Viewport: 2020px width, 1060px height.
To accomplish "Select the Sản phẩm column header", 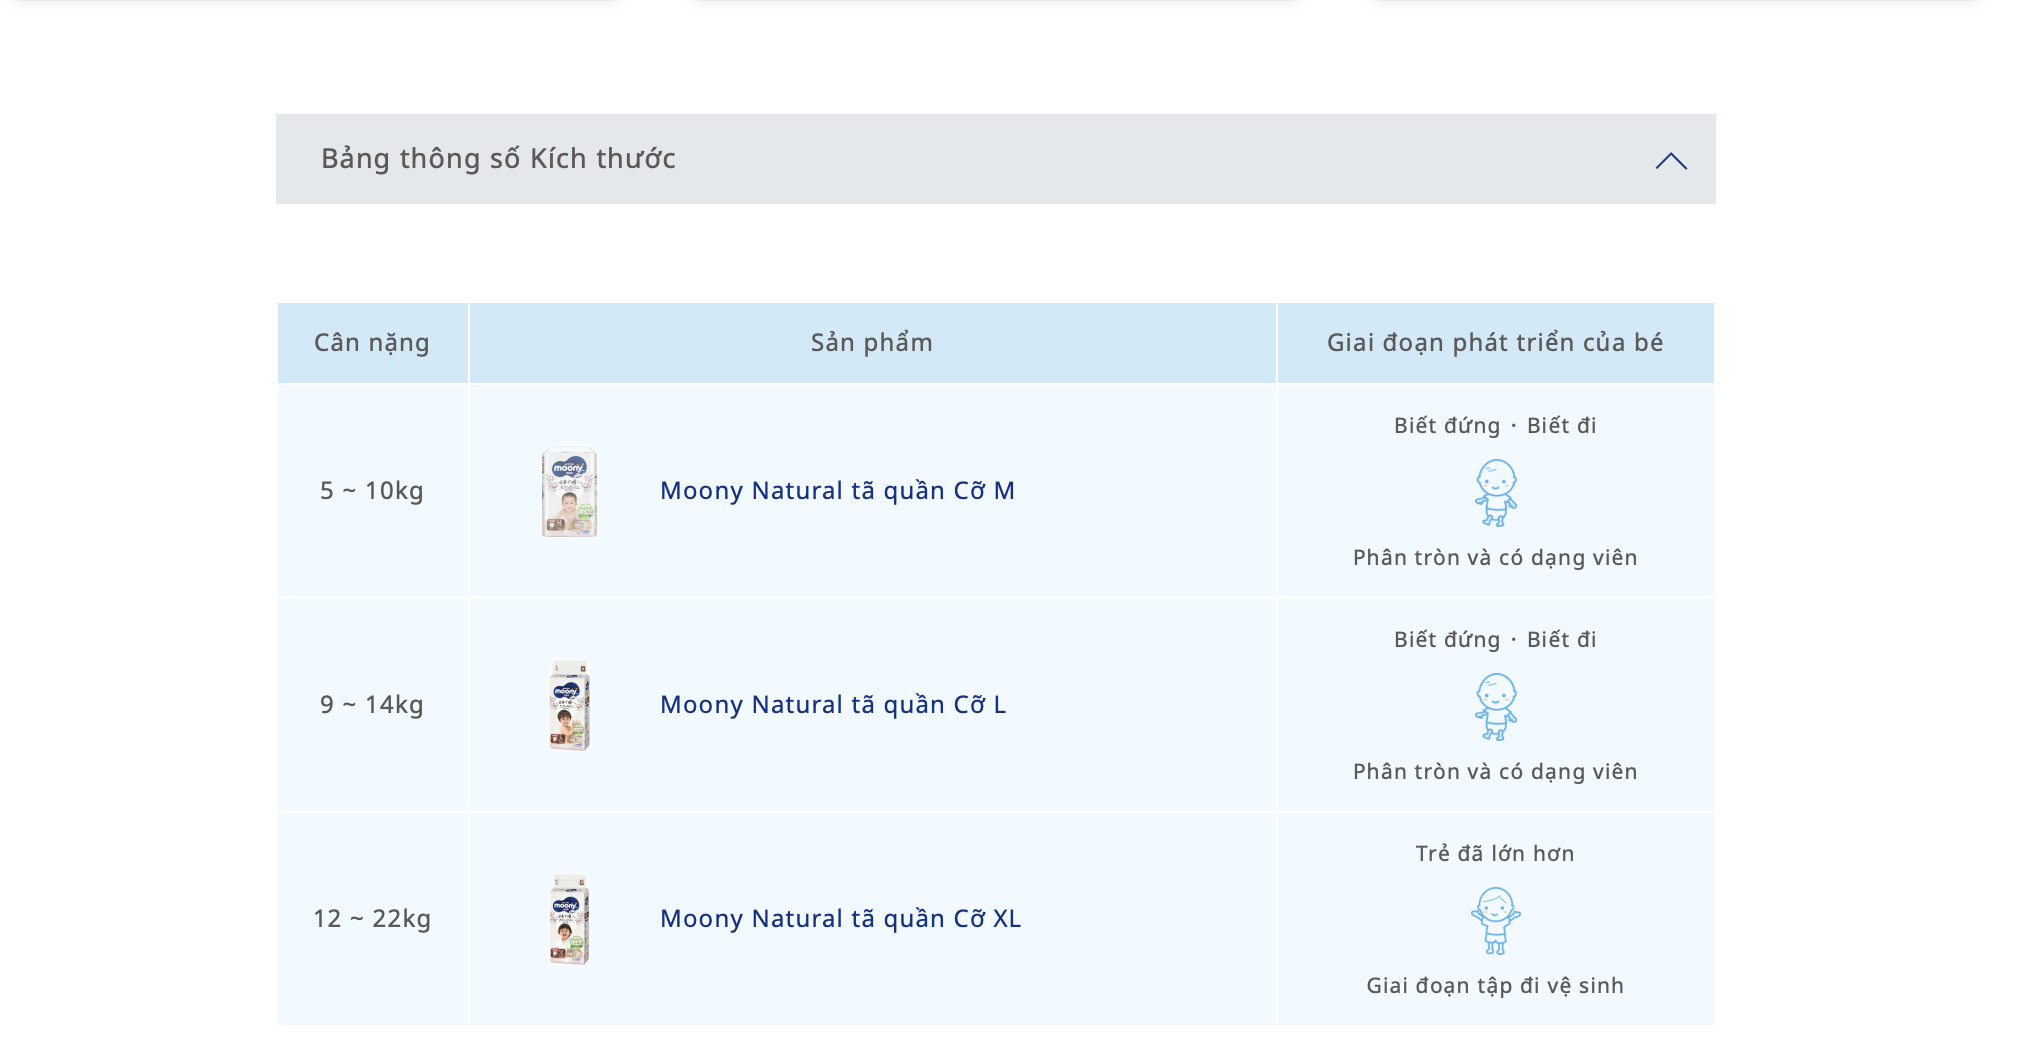I will [x=872, y=343].
